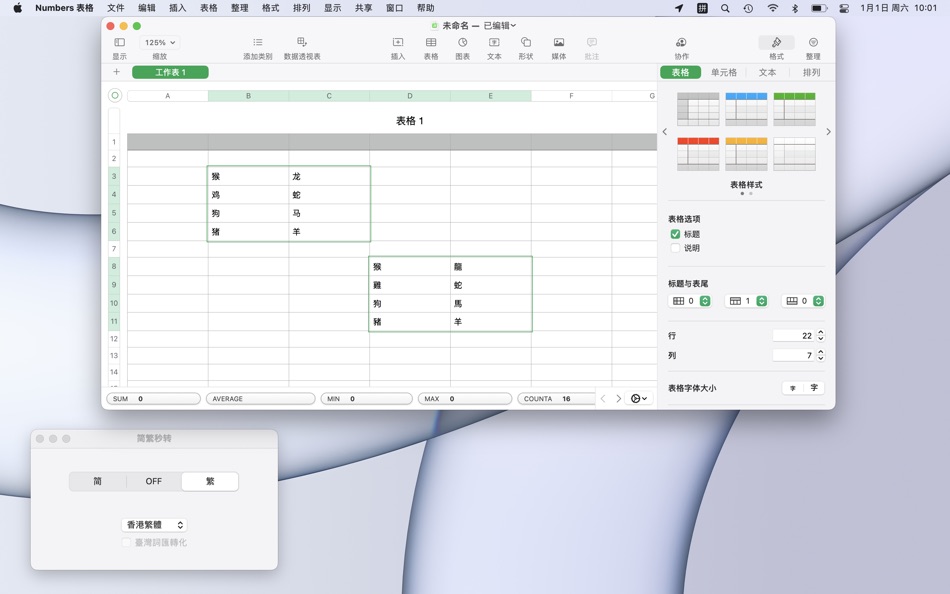The image size is (950, 594).
Task: Switch to the 文本 inspector tab
Action: tap(768, 72)
